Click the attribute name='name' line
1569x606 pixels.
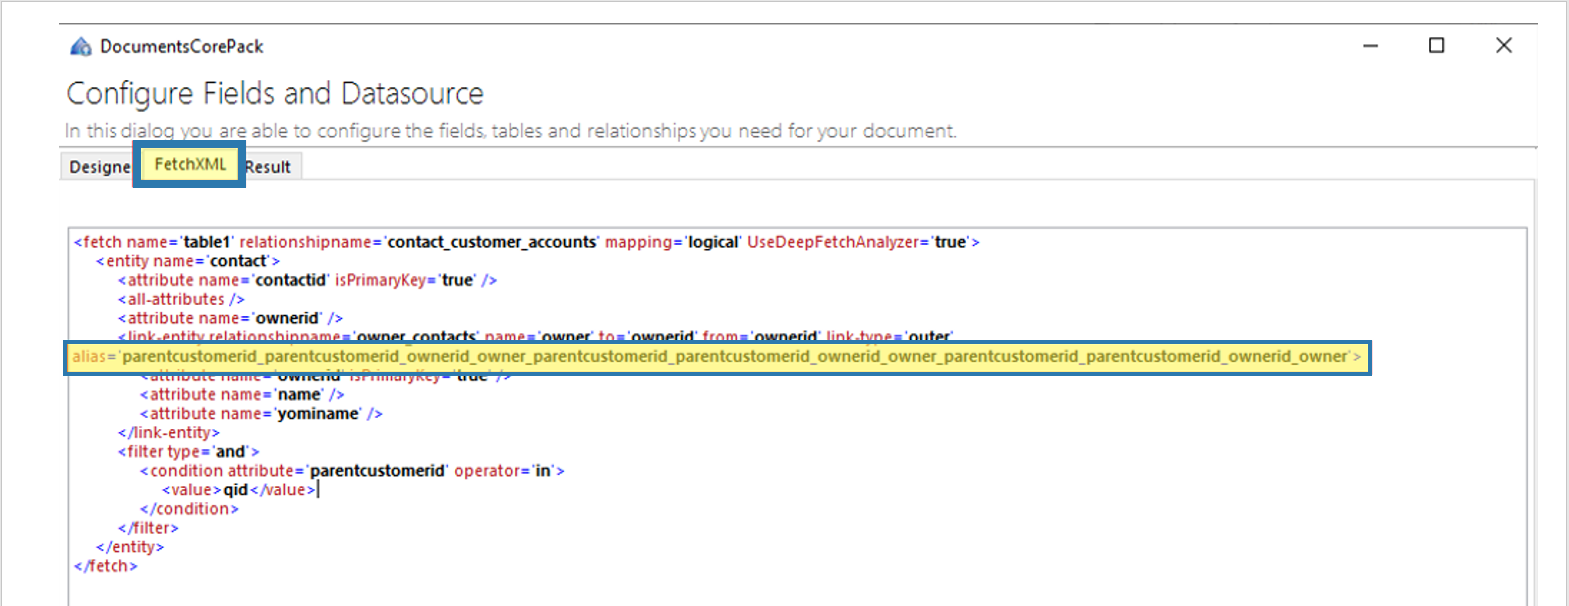242,395
